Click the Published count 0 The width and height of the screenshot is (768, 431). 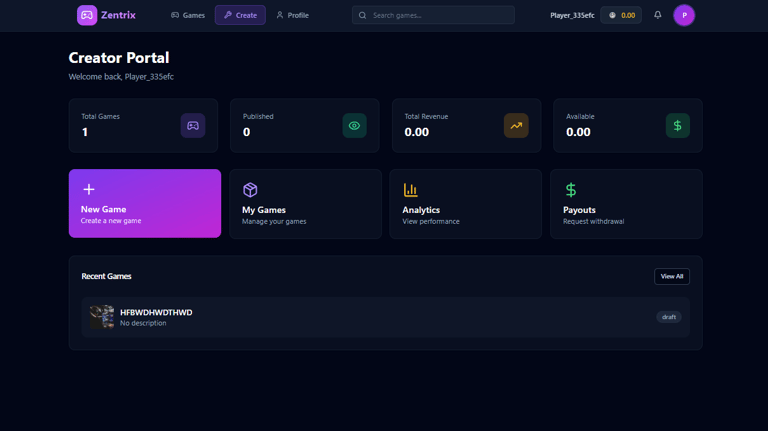point(246,132)
